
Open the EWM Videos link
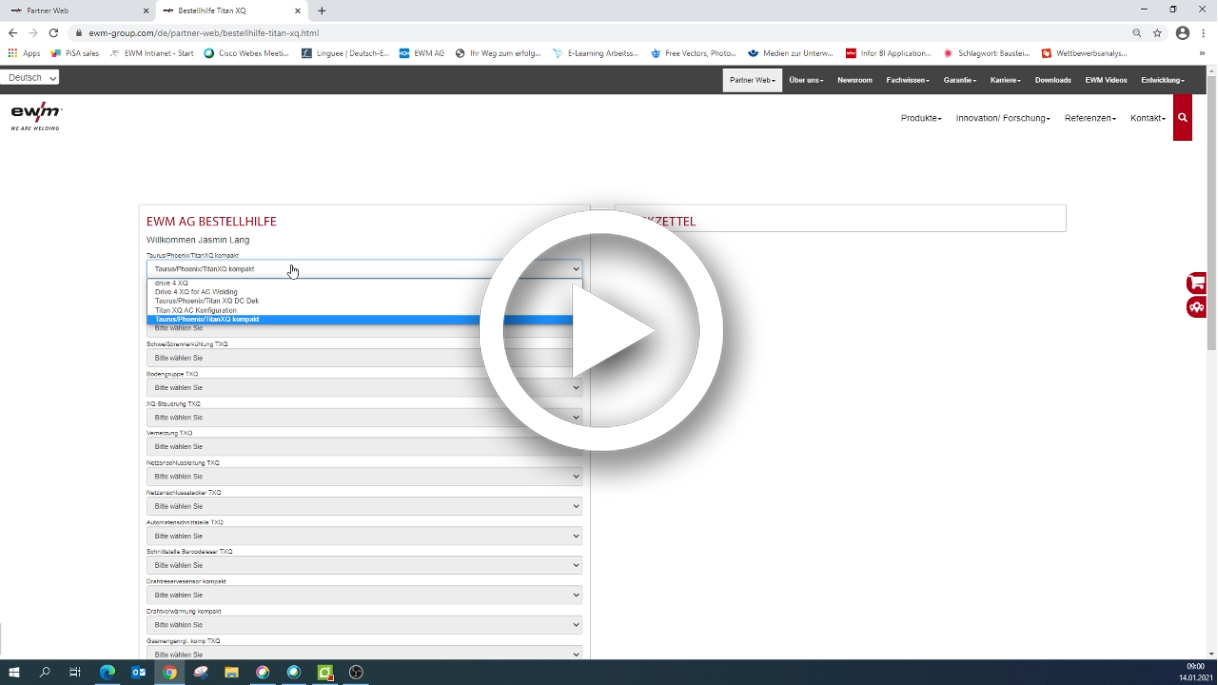pyautogui.click(x=1106, y=80)
